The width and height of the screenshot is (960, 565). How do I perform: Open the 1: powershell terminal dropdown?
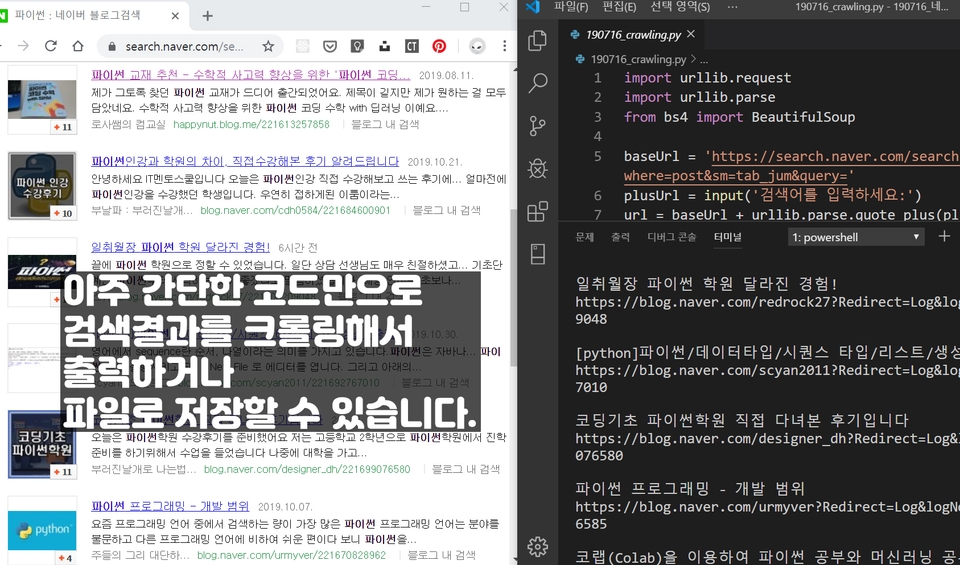click(855, 237)
